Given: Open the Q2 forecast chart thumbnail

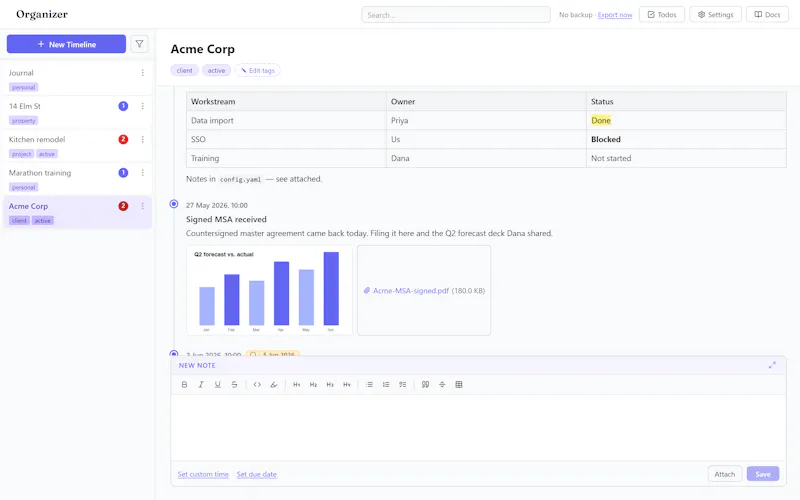Looking at the screenshot, I should pyautogui.click(x=269, y=290).
